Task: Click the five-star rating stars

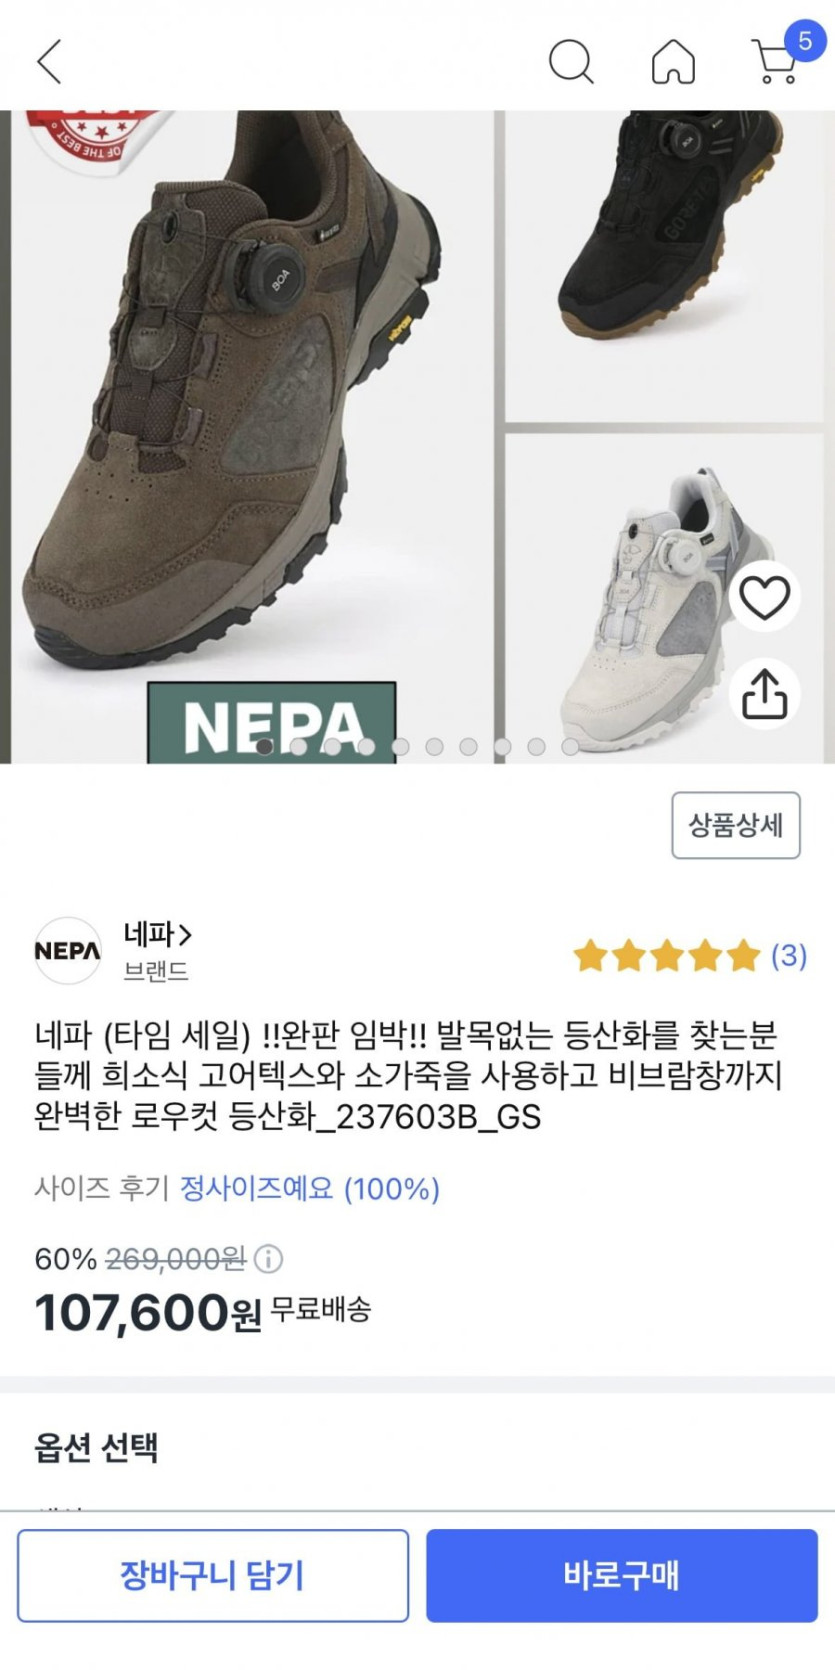Action: [x=667, y=956]
